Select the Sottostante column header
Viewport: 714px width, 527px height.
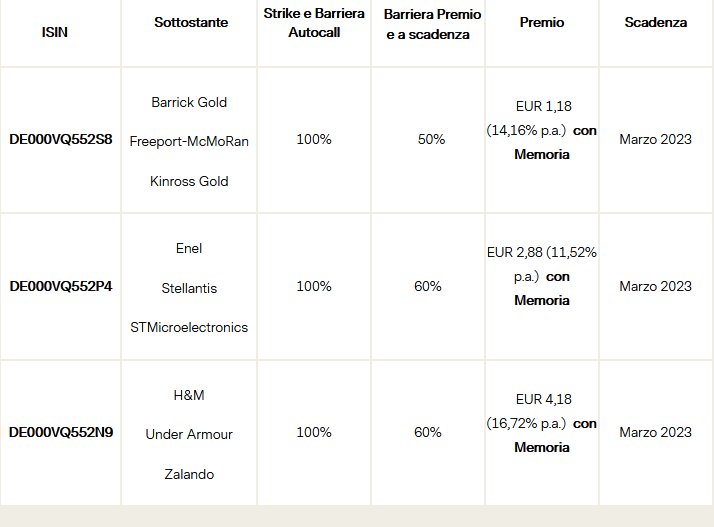[191, 22]
